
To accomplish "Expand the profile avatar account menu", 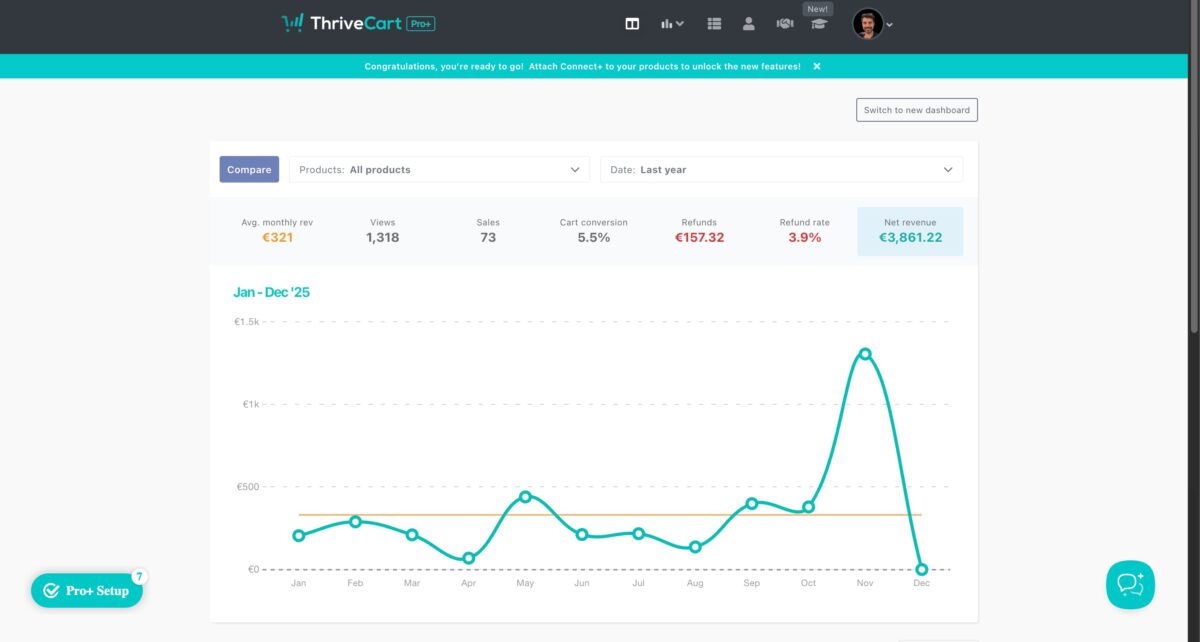I will coord(872,24).
